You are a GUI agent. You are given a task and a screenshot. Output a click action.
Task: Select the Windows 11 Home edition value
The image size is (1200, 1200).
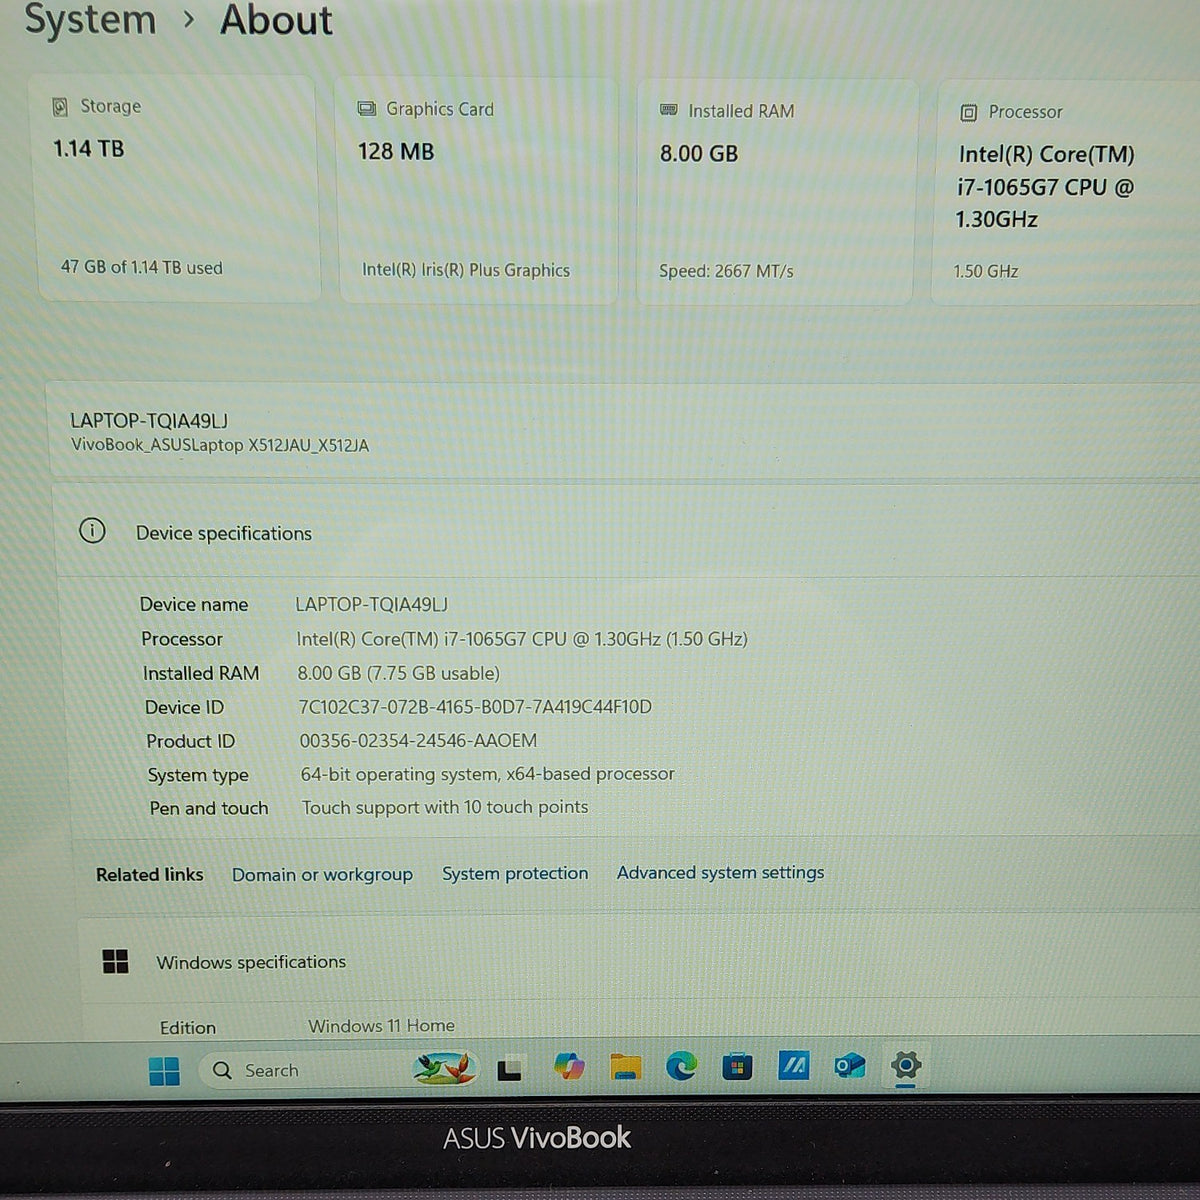tap(381, 1026)
